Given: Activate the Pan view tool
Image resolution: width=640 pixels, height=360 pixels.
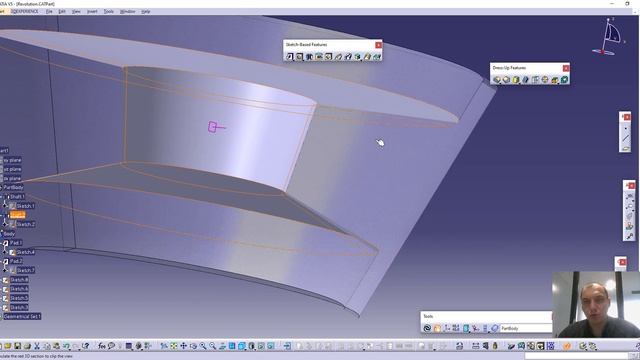Looking at the screenshot, I should click(x=183, y=346).
